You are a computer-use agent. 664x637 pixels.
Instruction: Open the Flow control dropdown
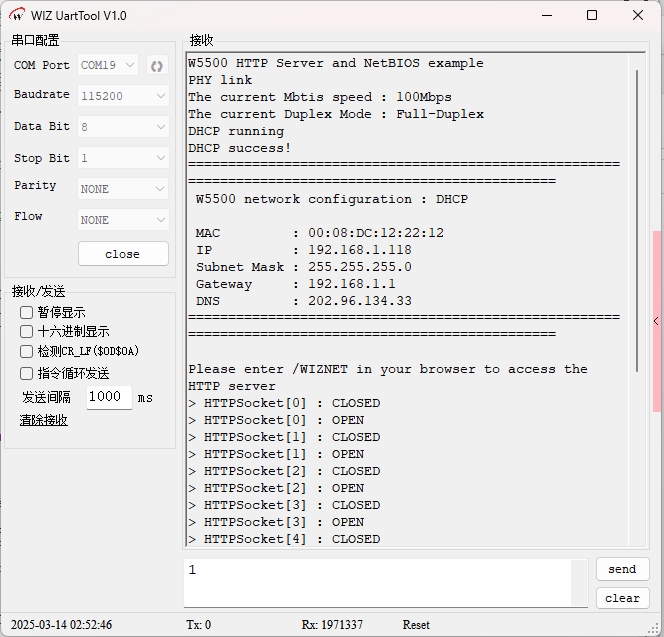pyautogui.click(x=123, y=220)
